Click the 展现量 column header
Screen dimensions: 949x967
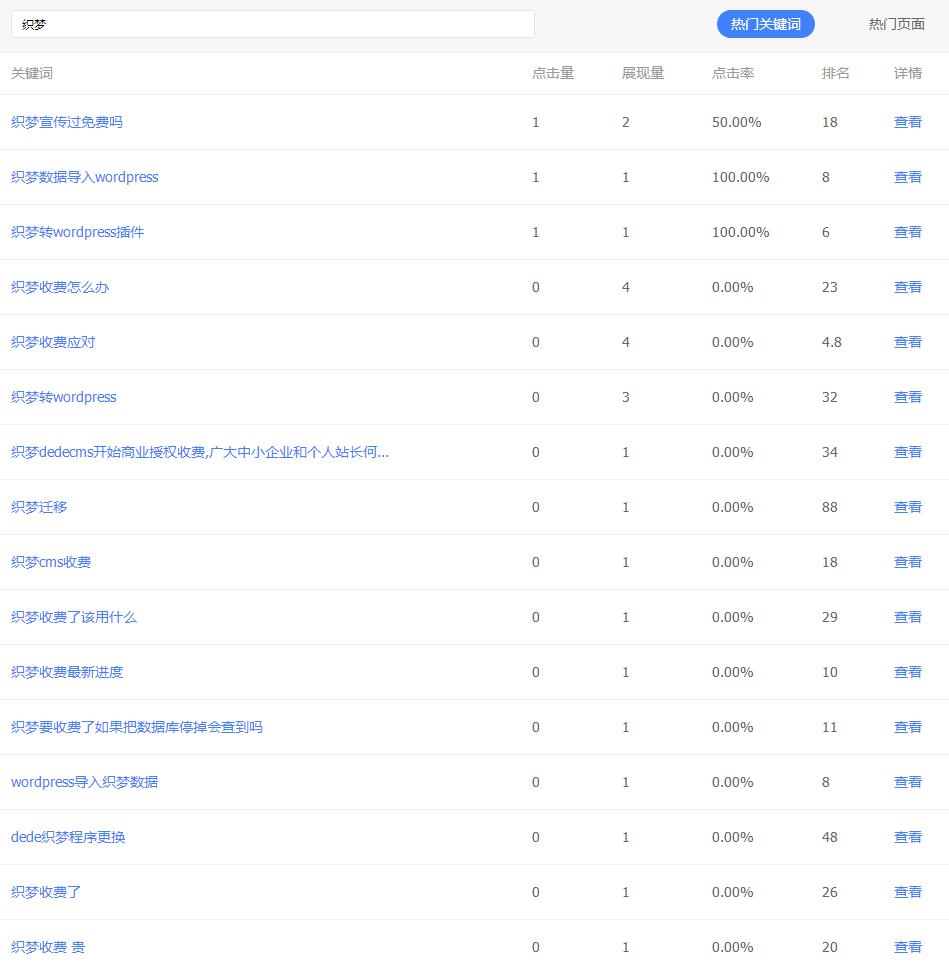(x=643, y=73)
